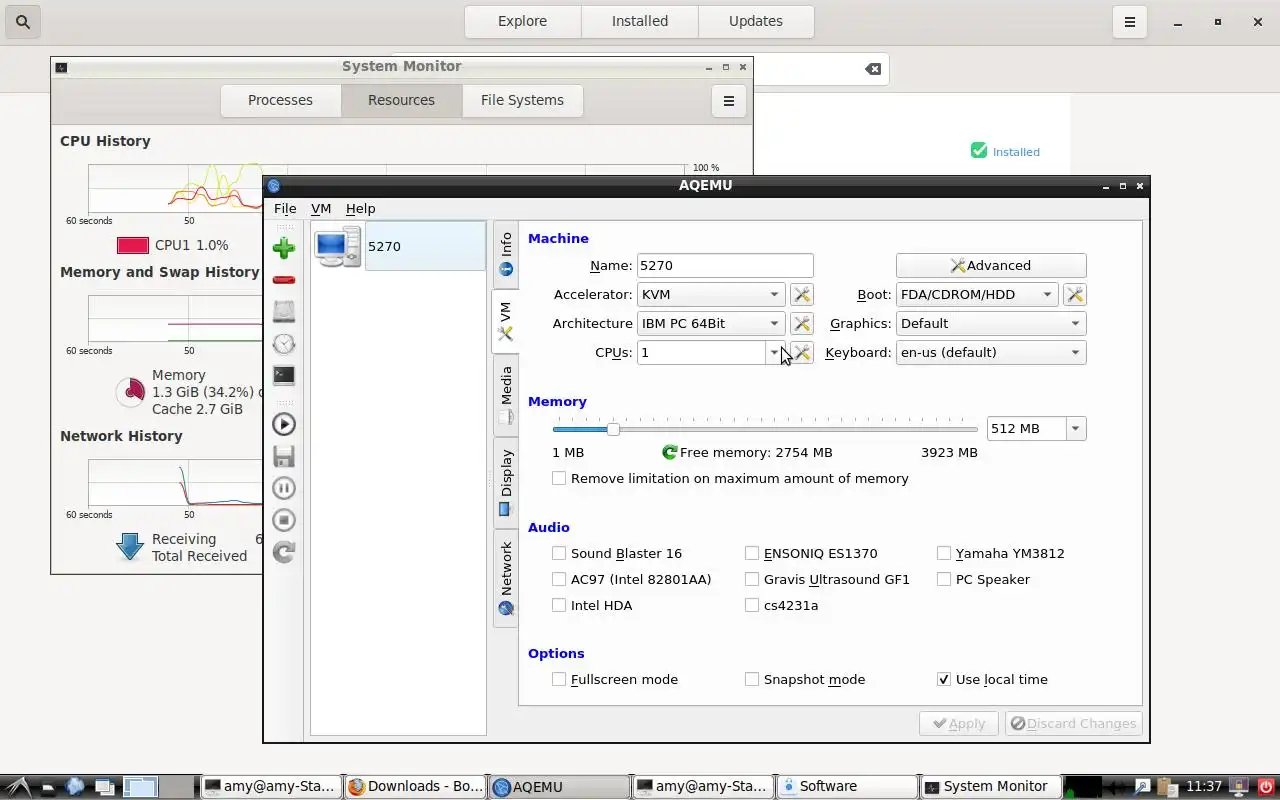Select the 5270 virtual machine entry

(399, 246)
